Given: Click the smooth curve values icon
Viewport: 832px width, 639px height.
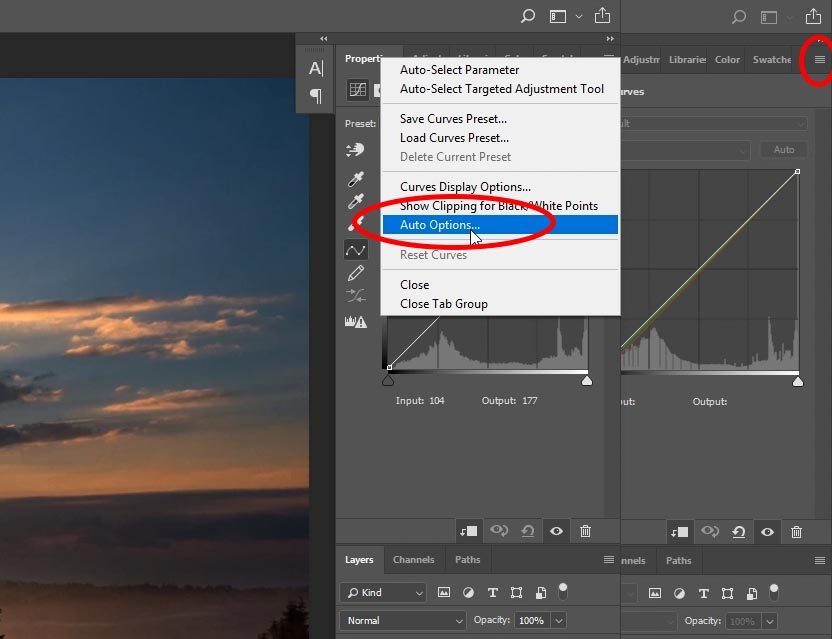Looking at the screenshot, I should tap(356, 296).
